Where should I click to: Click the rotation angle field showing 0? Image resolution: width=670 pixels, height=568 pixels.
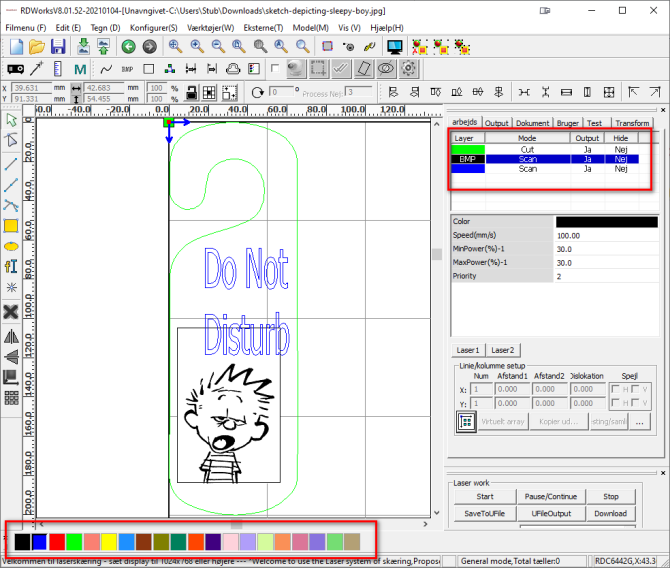point(281,92)
